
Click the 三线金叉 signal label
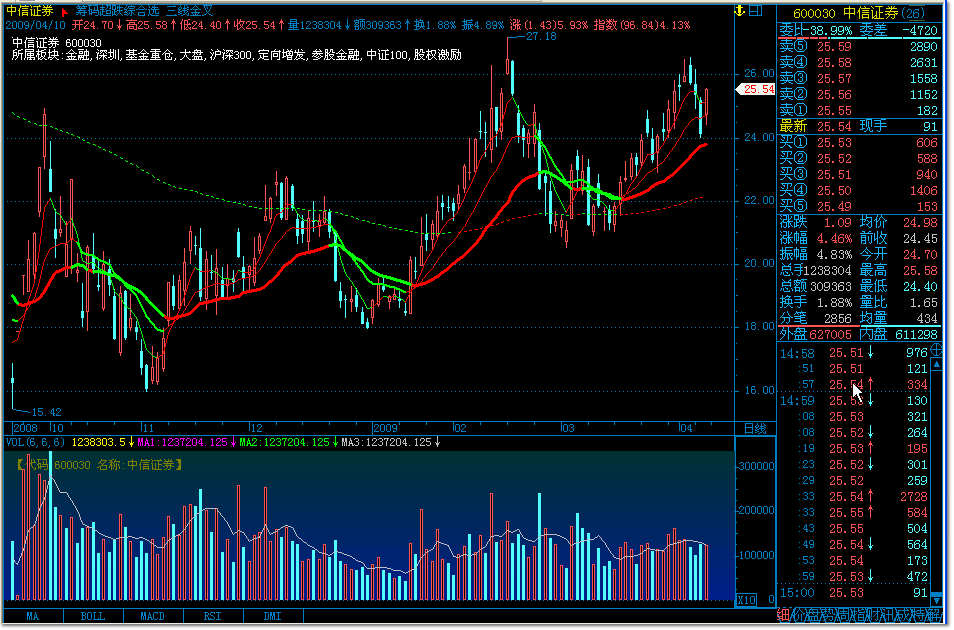coord(189,11)
